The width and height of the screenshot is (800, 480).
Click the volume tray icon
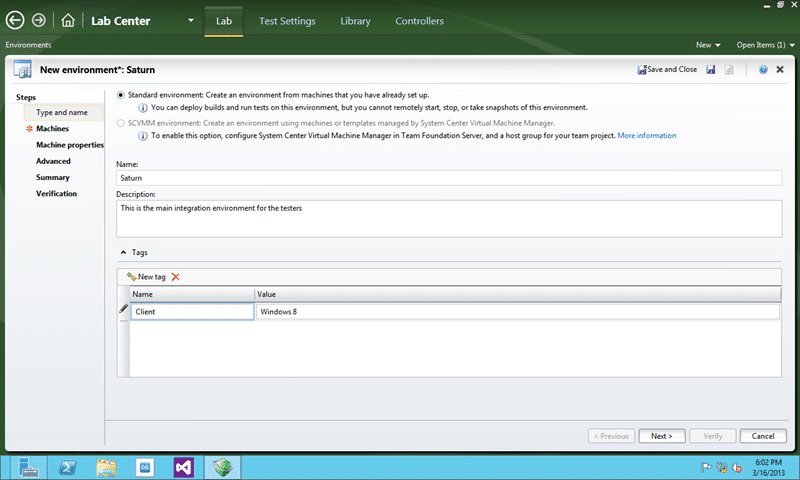[737, 467]
